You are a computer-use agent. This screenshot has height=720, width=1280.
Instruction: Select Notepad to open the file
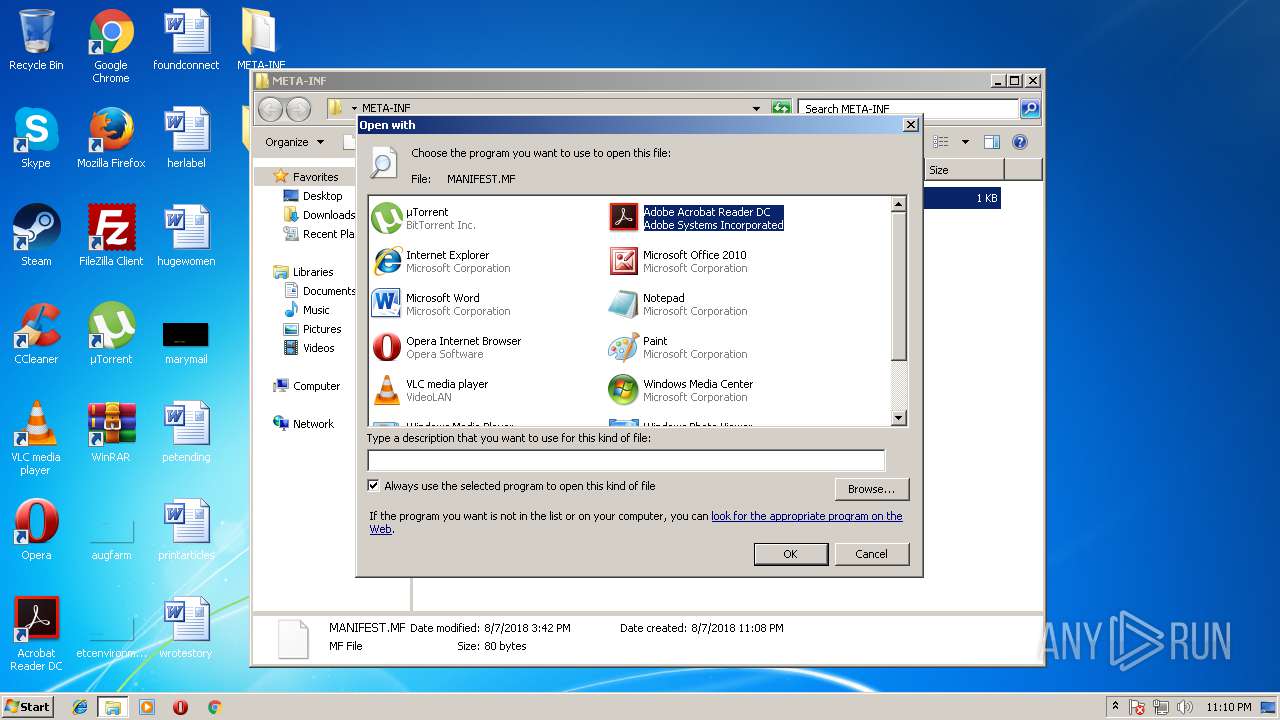678,304
